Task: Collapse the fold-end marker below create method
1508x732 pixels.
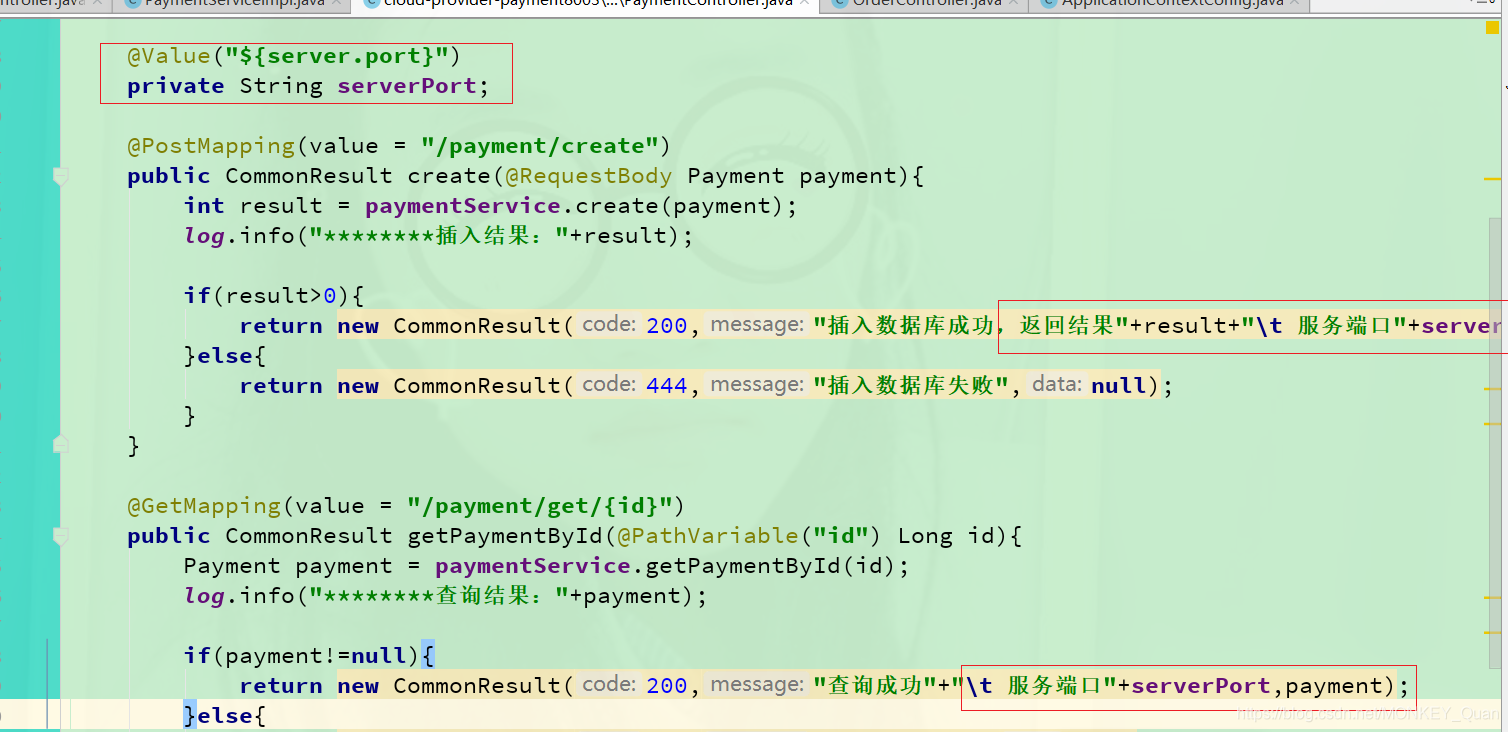Action: 61,444
